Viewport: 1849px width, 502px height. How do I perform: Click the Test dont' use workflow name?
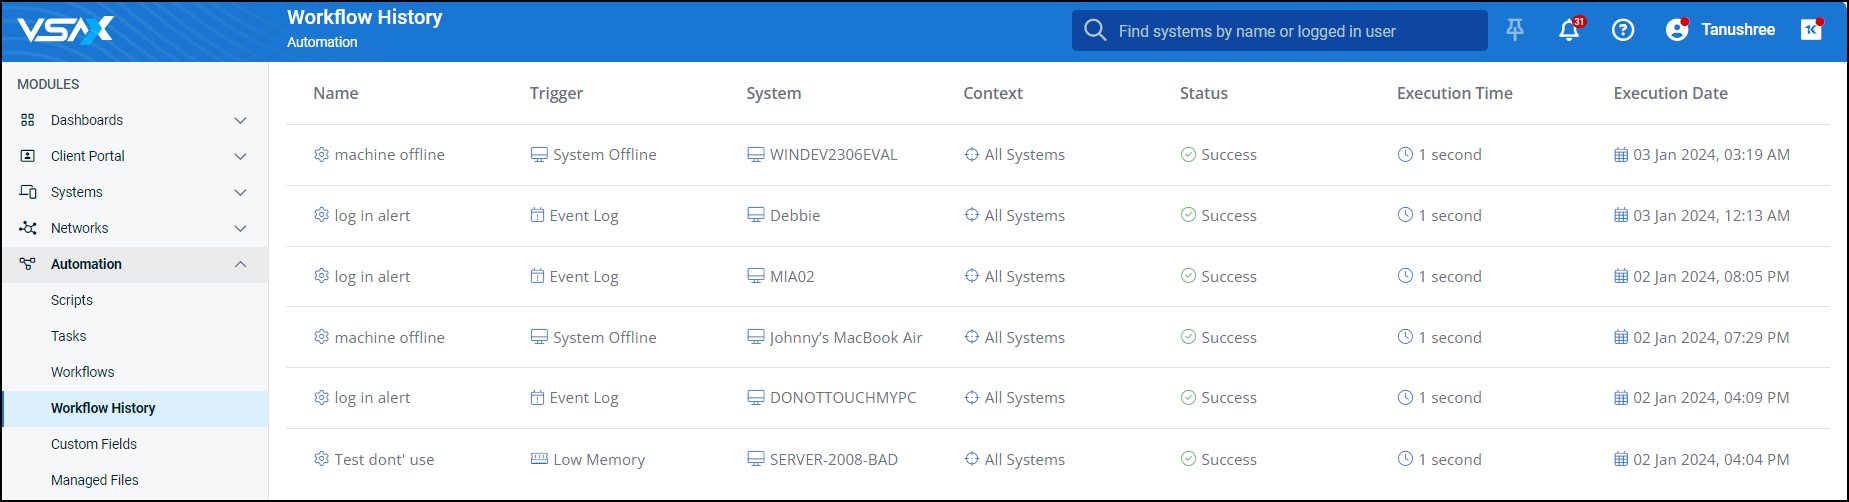point(384,459)
